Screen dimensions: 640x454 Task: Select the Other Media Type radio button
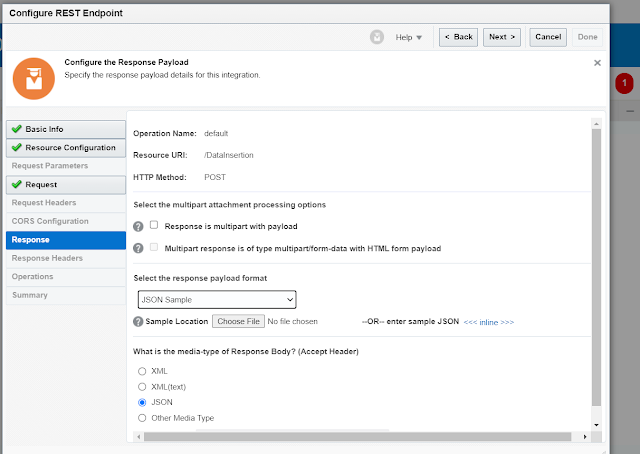point(142,418)
